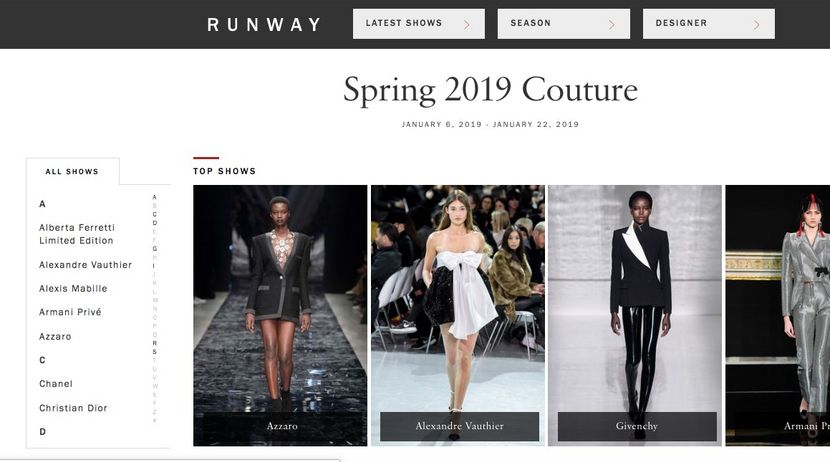This screenshot has height=462, width=830.
Task: Jump to letter G in alphabet index
Action: click(x=155, y=249)
